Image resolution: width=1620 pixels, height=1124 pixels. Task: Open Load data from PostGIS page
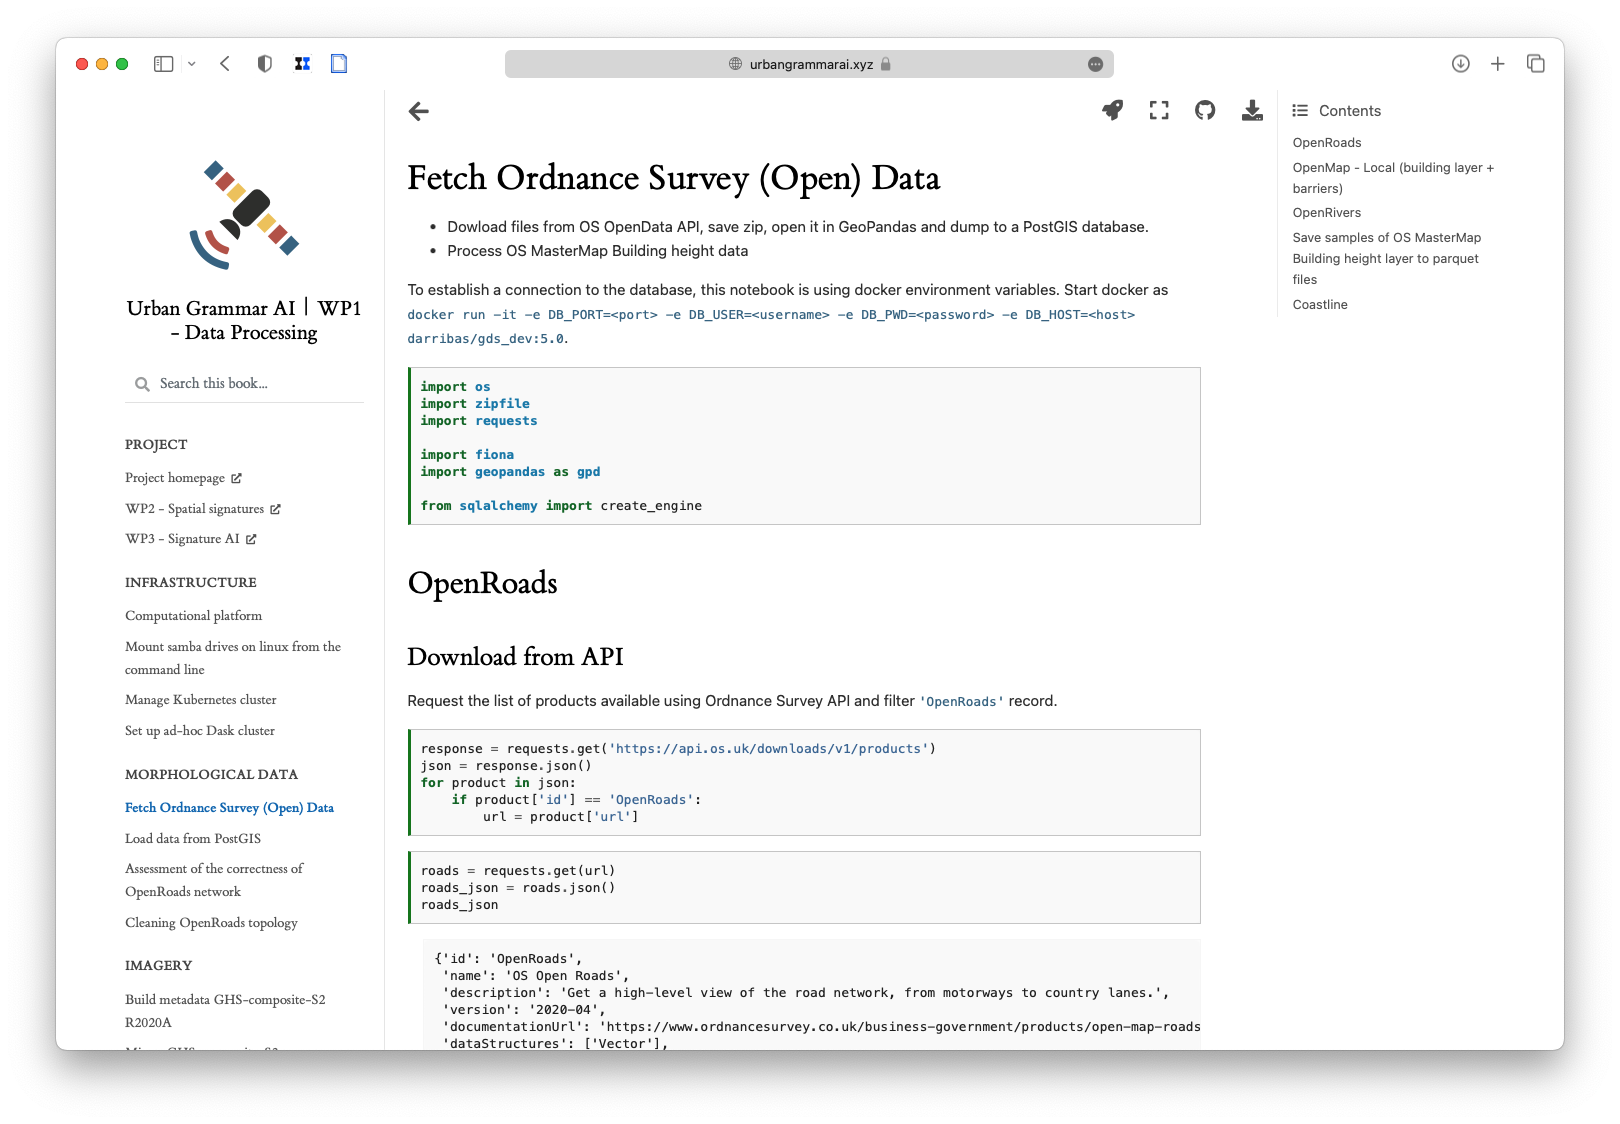pos(193,839)
